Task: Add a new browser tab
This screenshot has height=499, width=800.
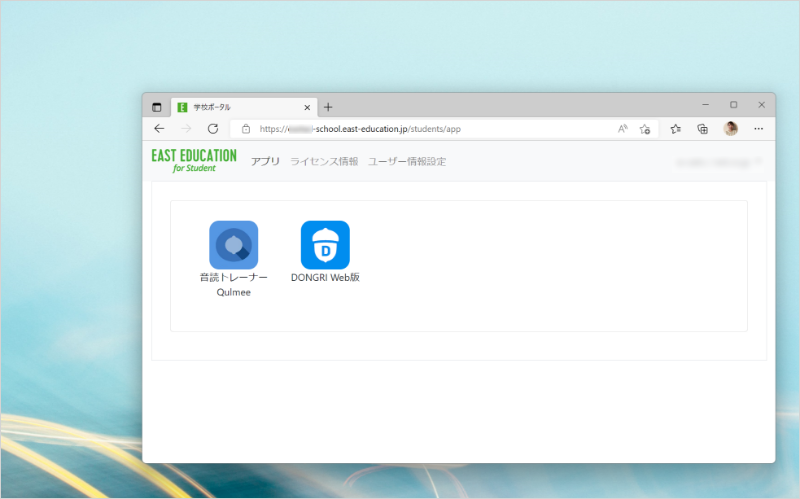Action: [328, 107]
